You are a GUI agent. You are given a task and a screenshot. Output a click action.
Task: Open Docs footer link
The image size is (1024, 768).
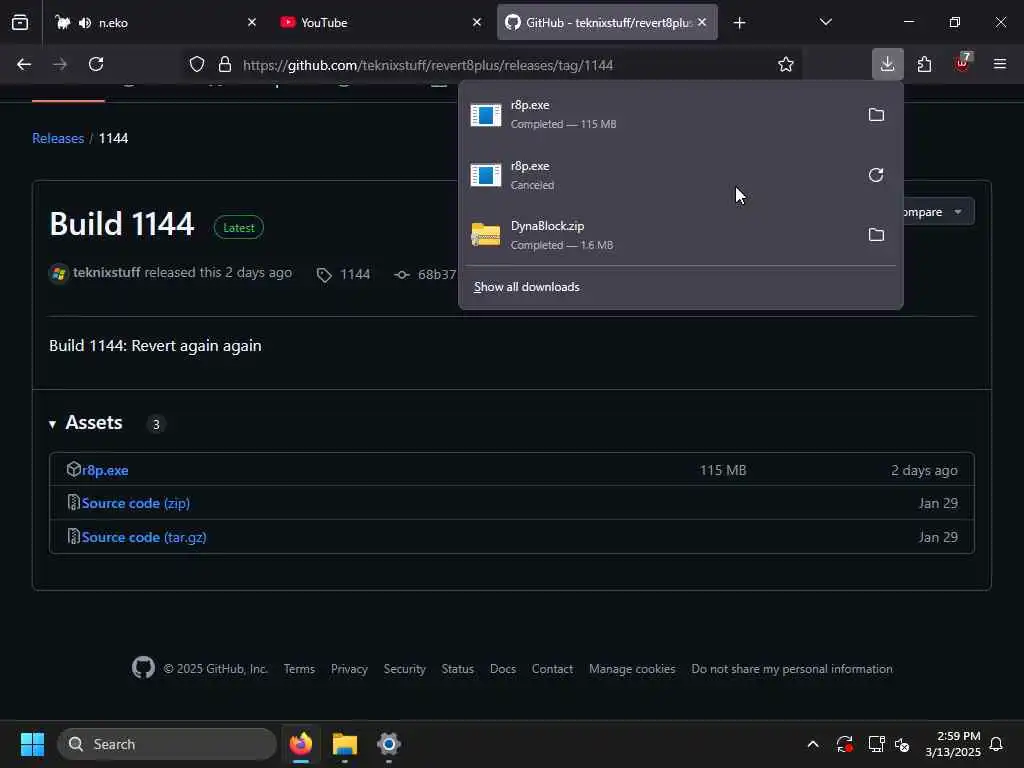tap(503, 669)
